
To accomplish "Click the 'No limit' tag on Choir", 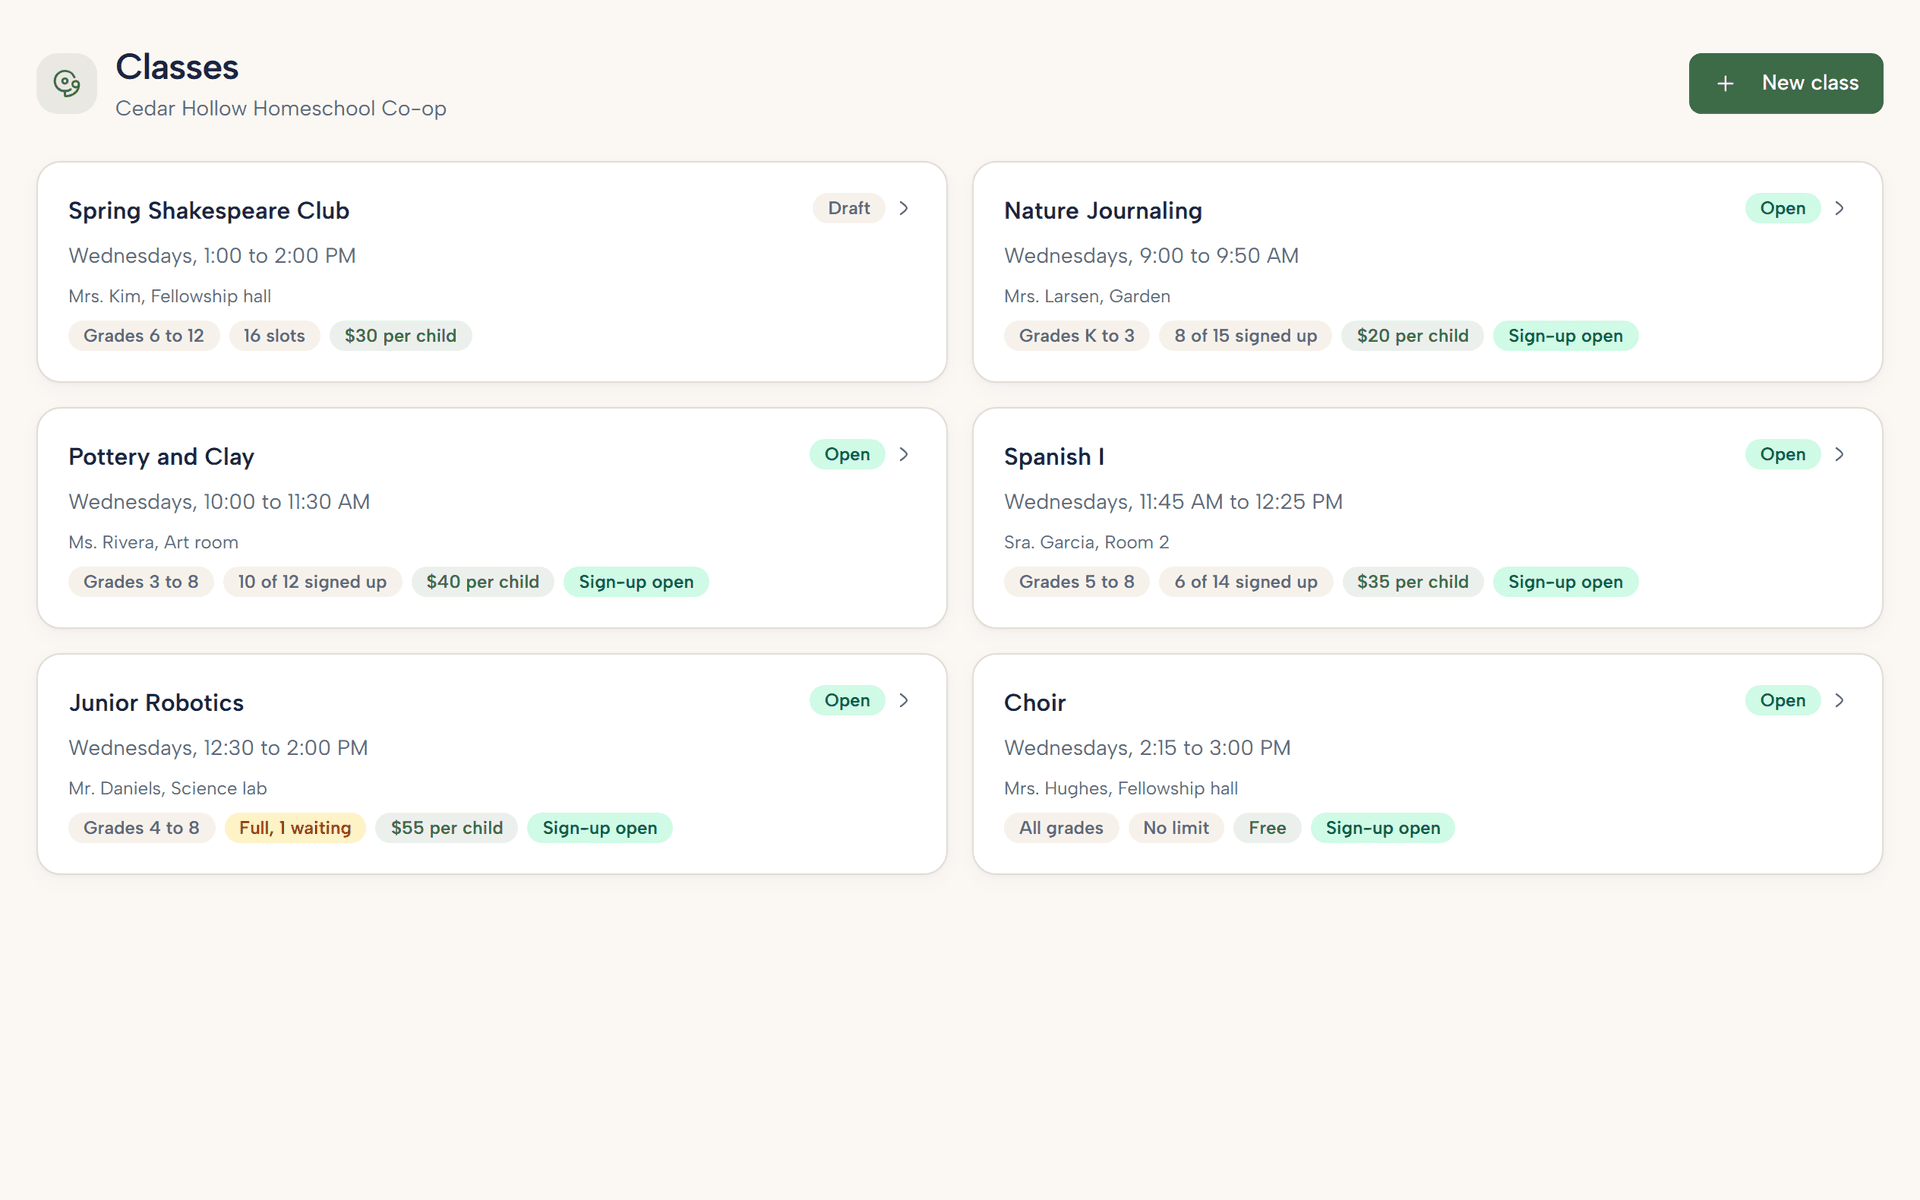I will [x=1176, y=828].
